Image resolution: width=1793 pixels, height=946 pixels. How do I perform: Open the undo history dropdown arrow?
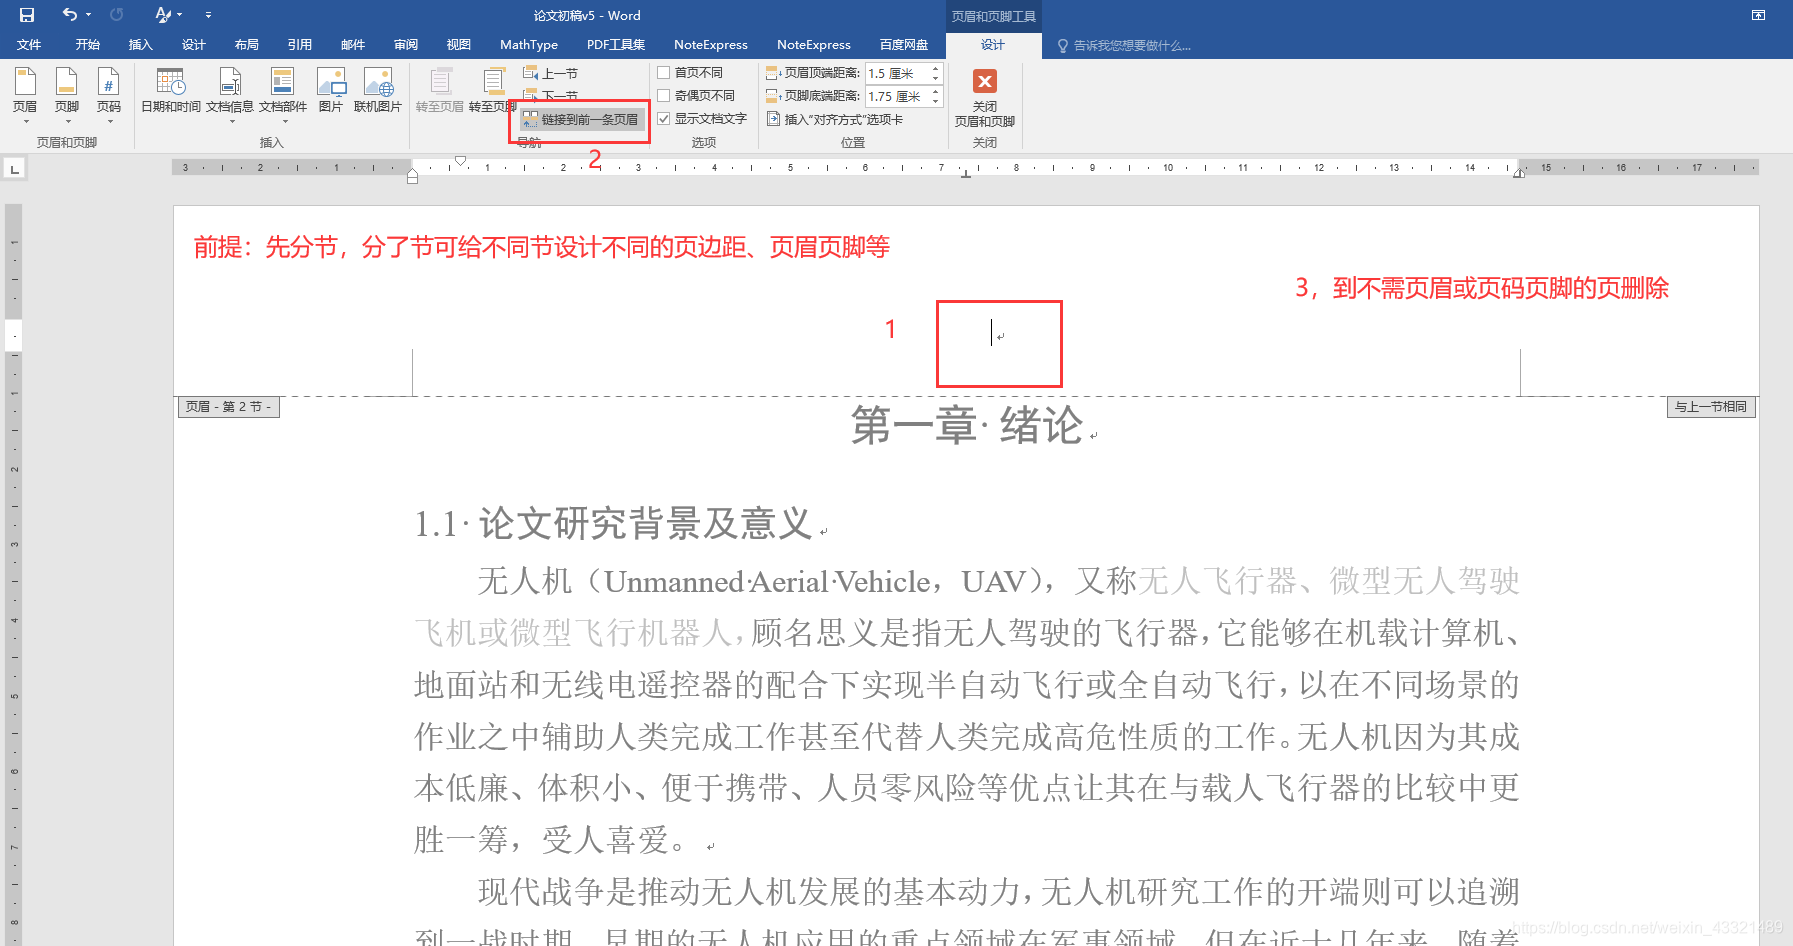tap(88, 15)
